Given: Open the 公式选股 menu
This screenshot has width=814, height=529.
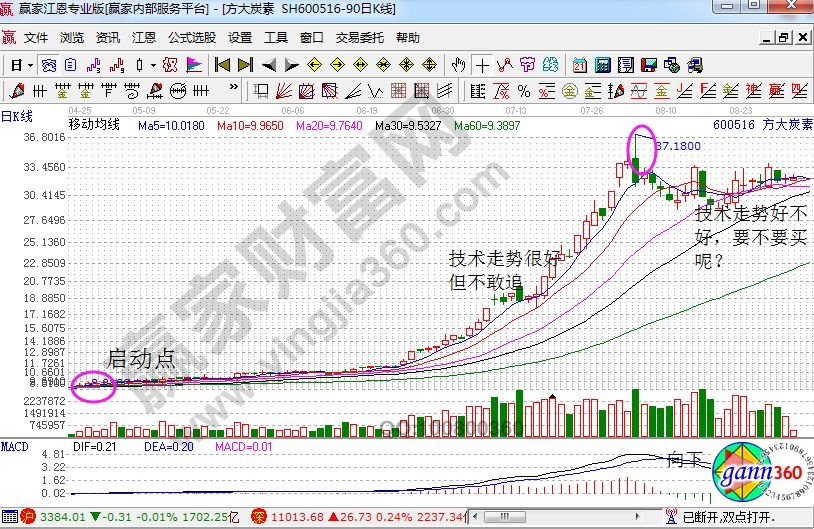Looking at the screenshot, I should point(191,38).
